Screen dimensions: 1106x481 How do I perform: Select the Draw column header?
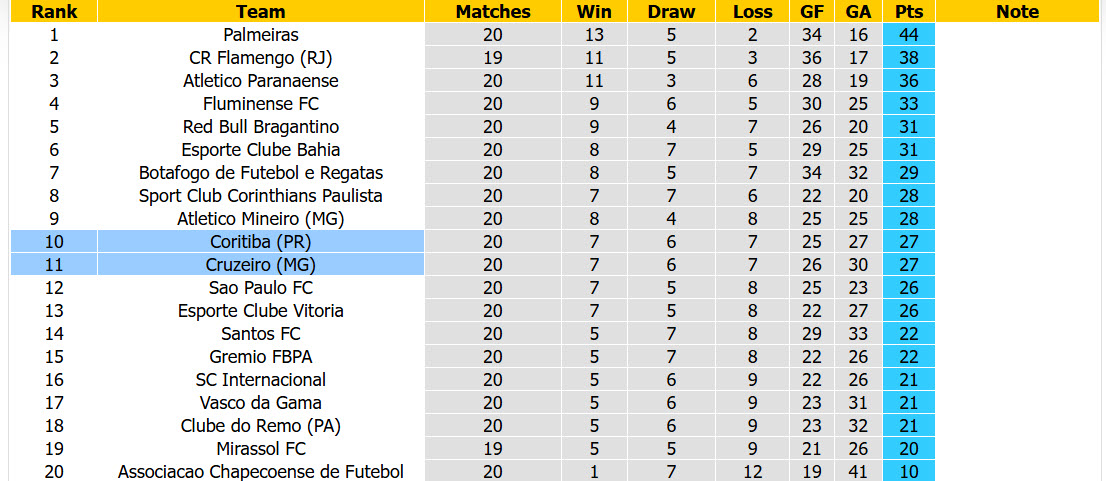coord(672,11)
